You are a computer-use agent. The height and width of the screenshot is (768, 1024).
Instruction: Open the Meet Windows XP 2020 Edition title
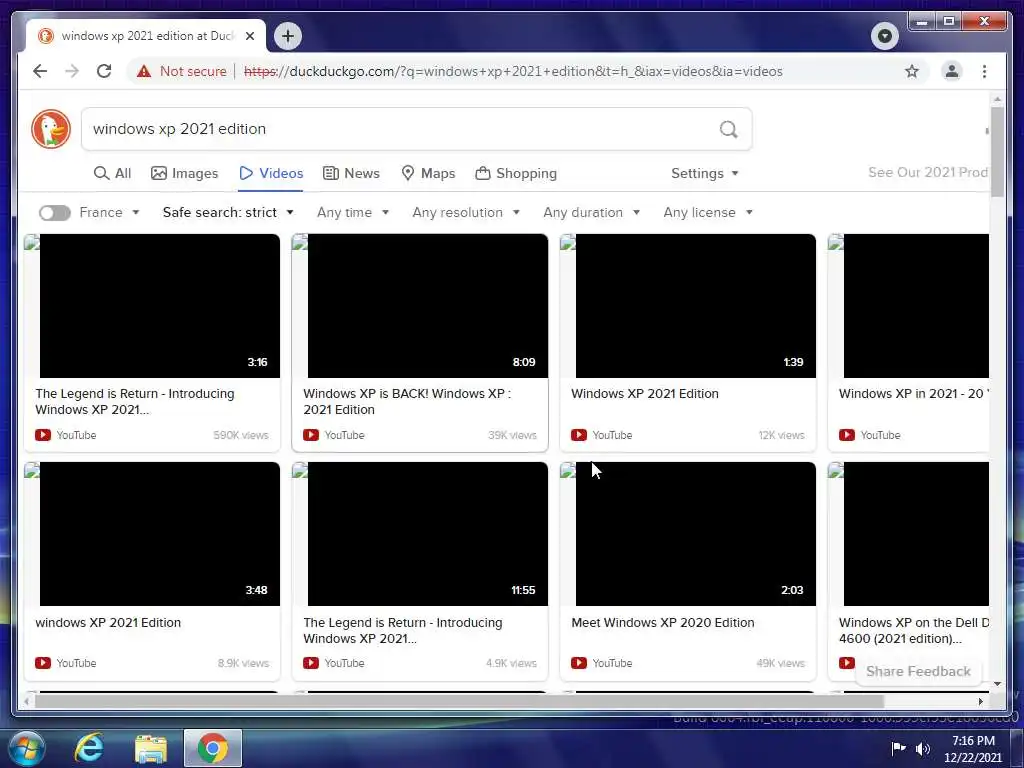coord(663,622)
